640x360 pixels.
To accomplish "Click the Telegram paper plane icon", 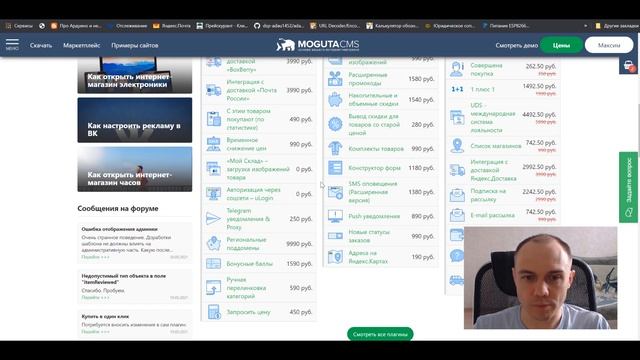I will coord(213,219).
